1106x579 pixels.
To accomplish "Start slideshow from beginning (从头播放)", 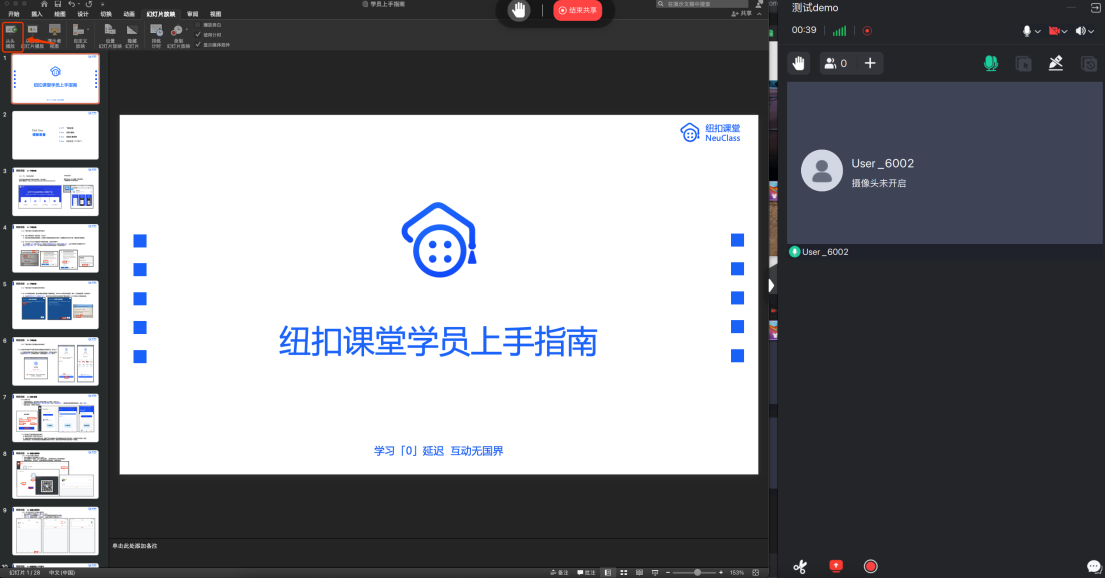I will click(x=11, y=36).
